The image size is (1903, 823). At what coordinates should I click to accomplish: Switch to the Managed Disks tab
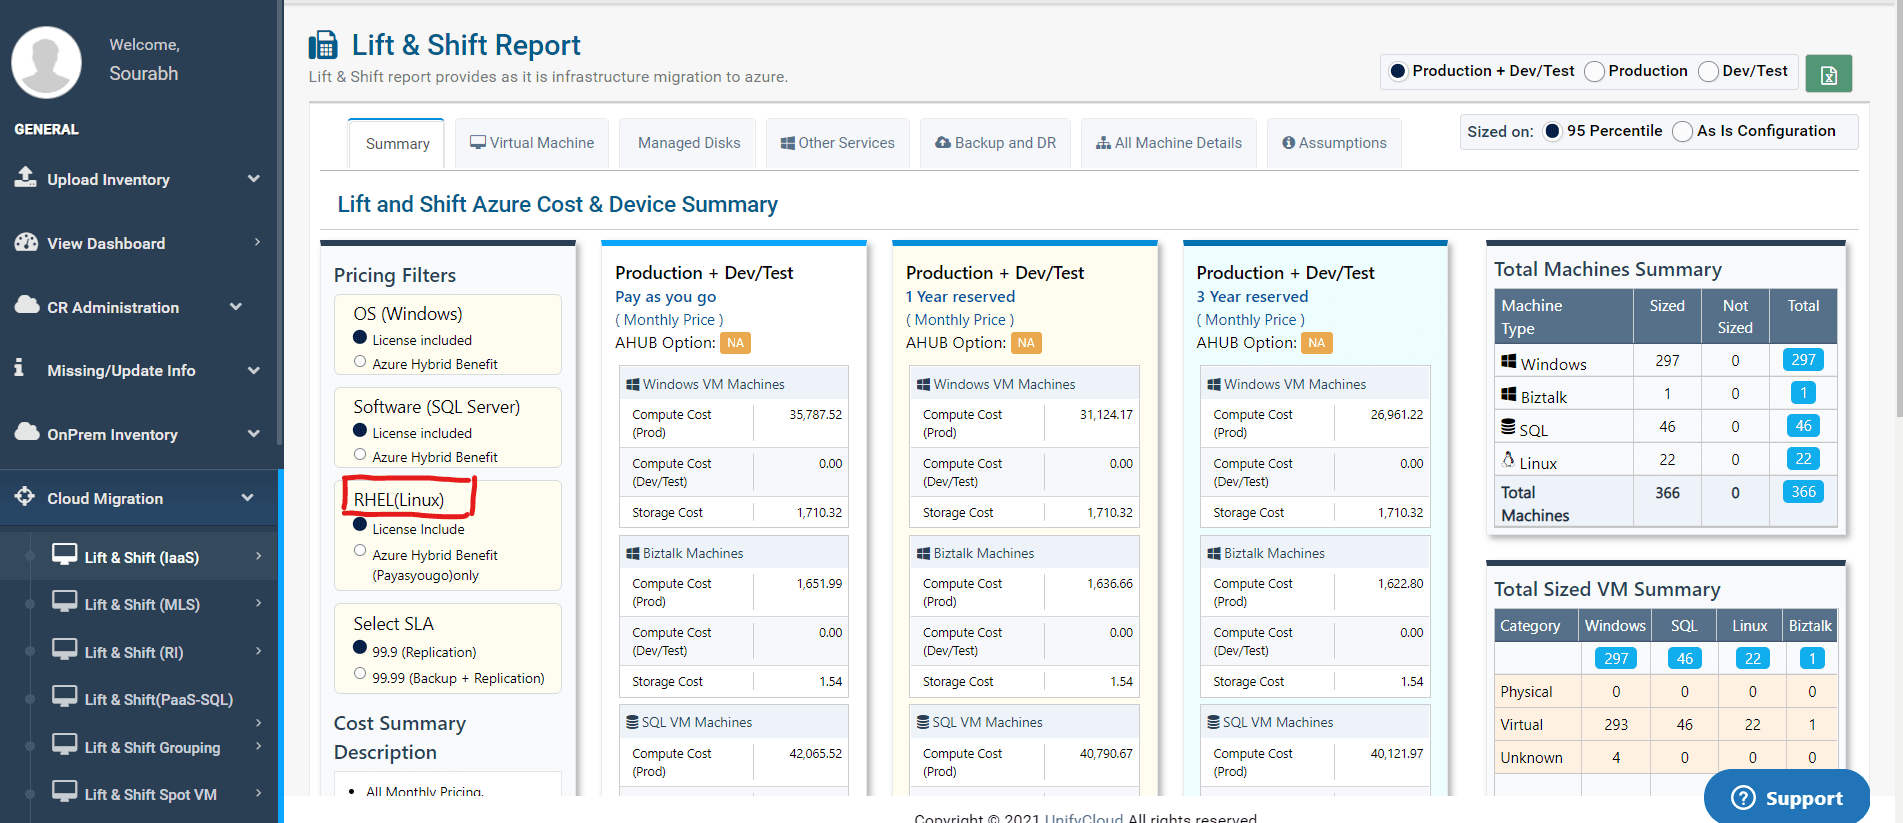pyautogui.click(x=689, y=143)
